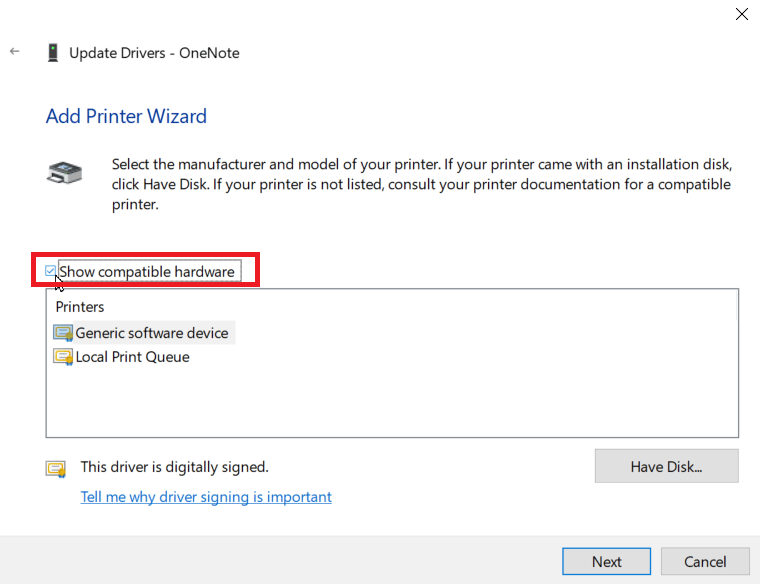Click the device icon beside Update Drivers title

coord(53,53)
